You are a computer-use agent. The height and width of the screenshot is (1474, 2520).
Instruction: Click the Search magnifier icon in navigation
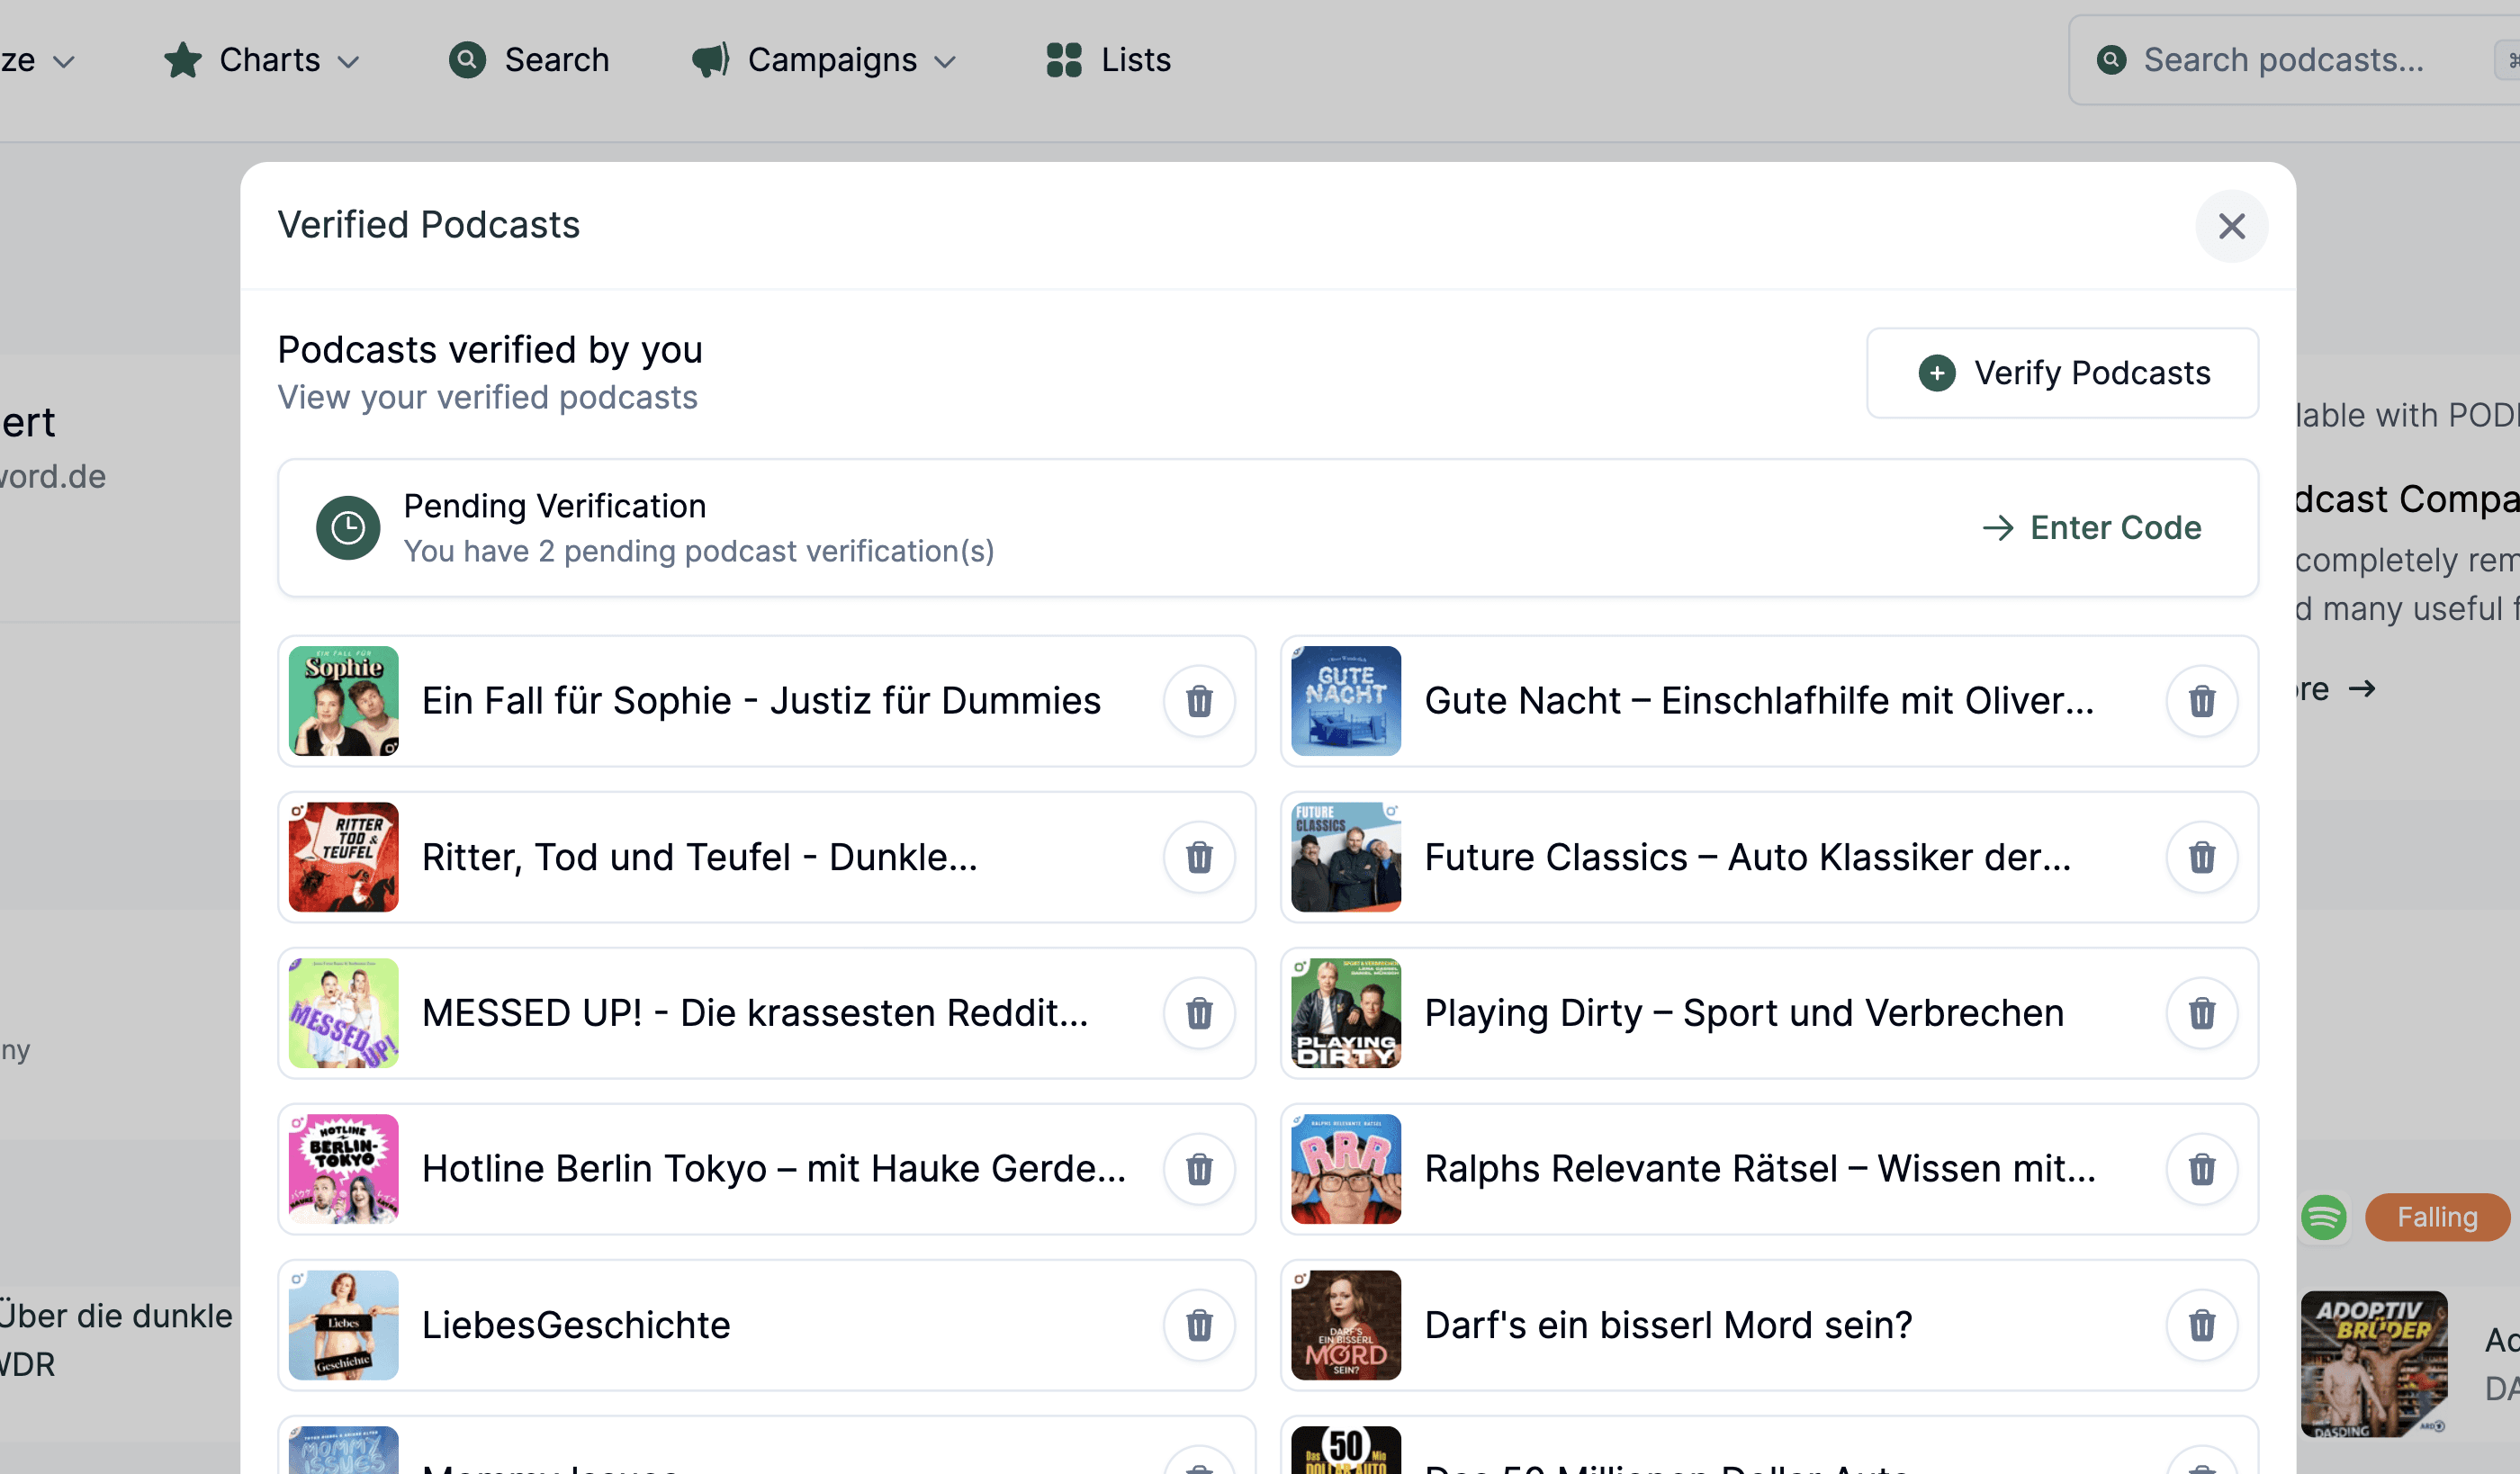click(x=467, y=60)
